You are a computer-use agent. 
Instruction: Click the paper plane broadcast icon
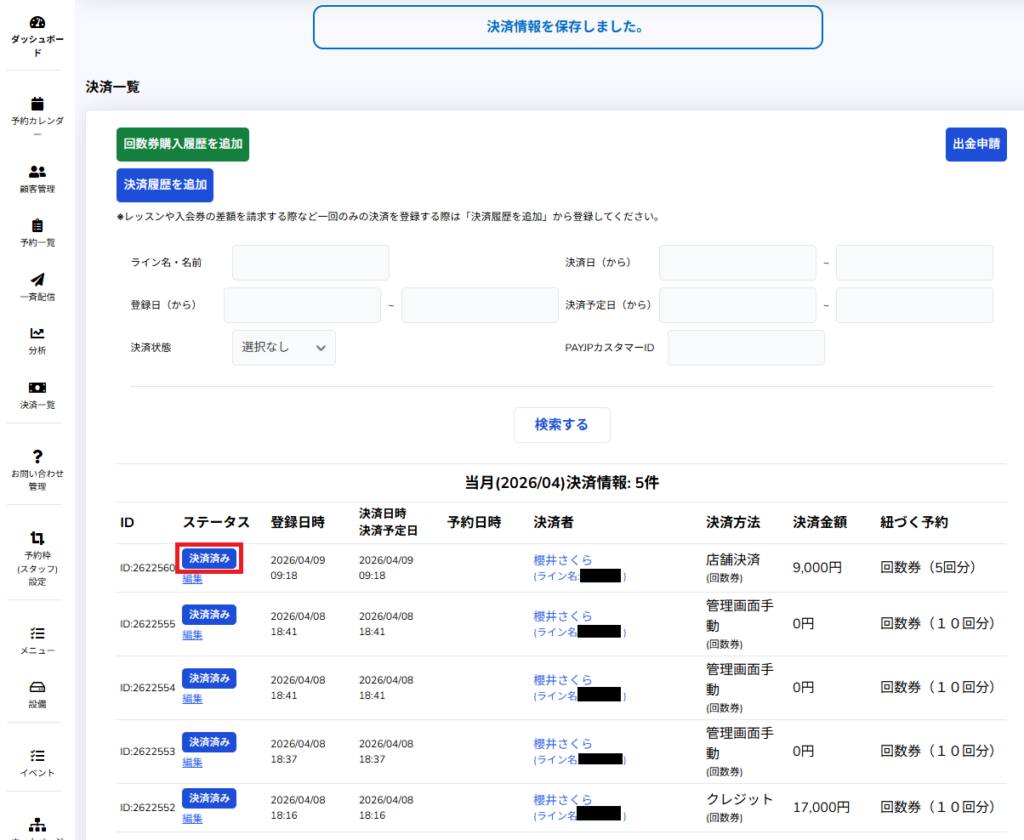coord(37,280)
